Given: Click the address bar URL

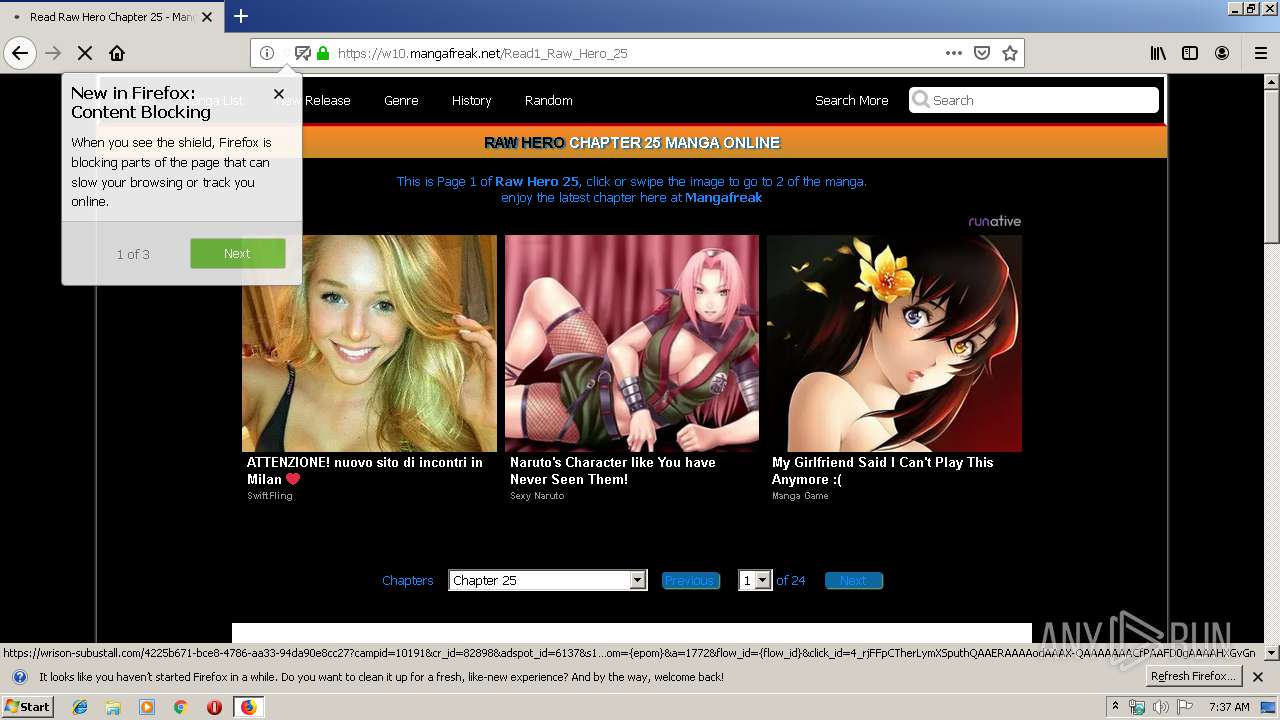Looking at the screenshot, I should click(x=483, y=53).
